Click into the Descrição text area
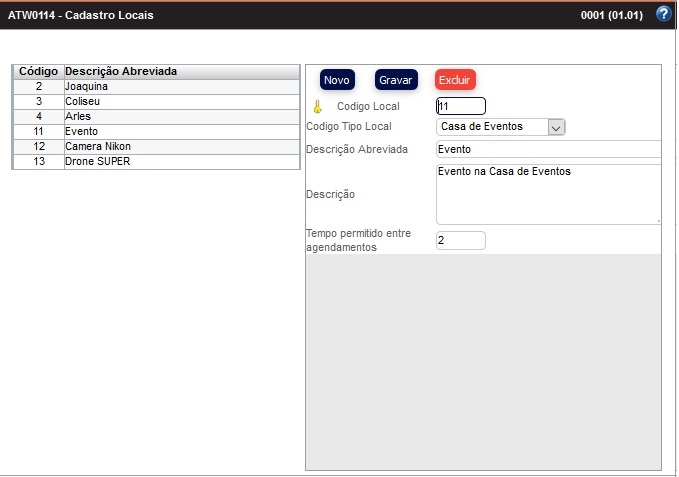 point(548,194)
